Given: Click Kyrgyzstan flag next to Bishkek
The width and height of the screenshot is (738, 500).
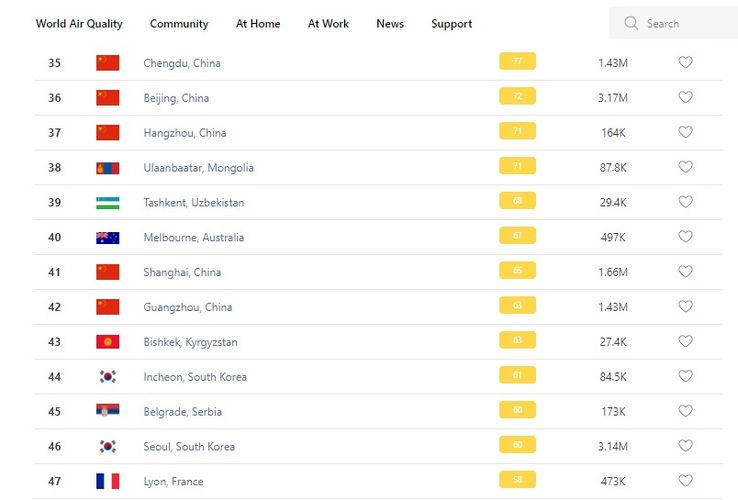Looking at the screenshot, I should click(107, 342).
